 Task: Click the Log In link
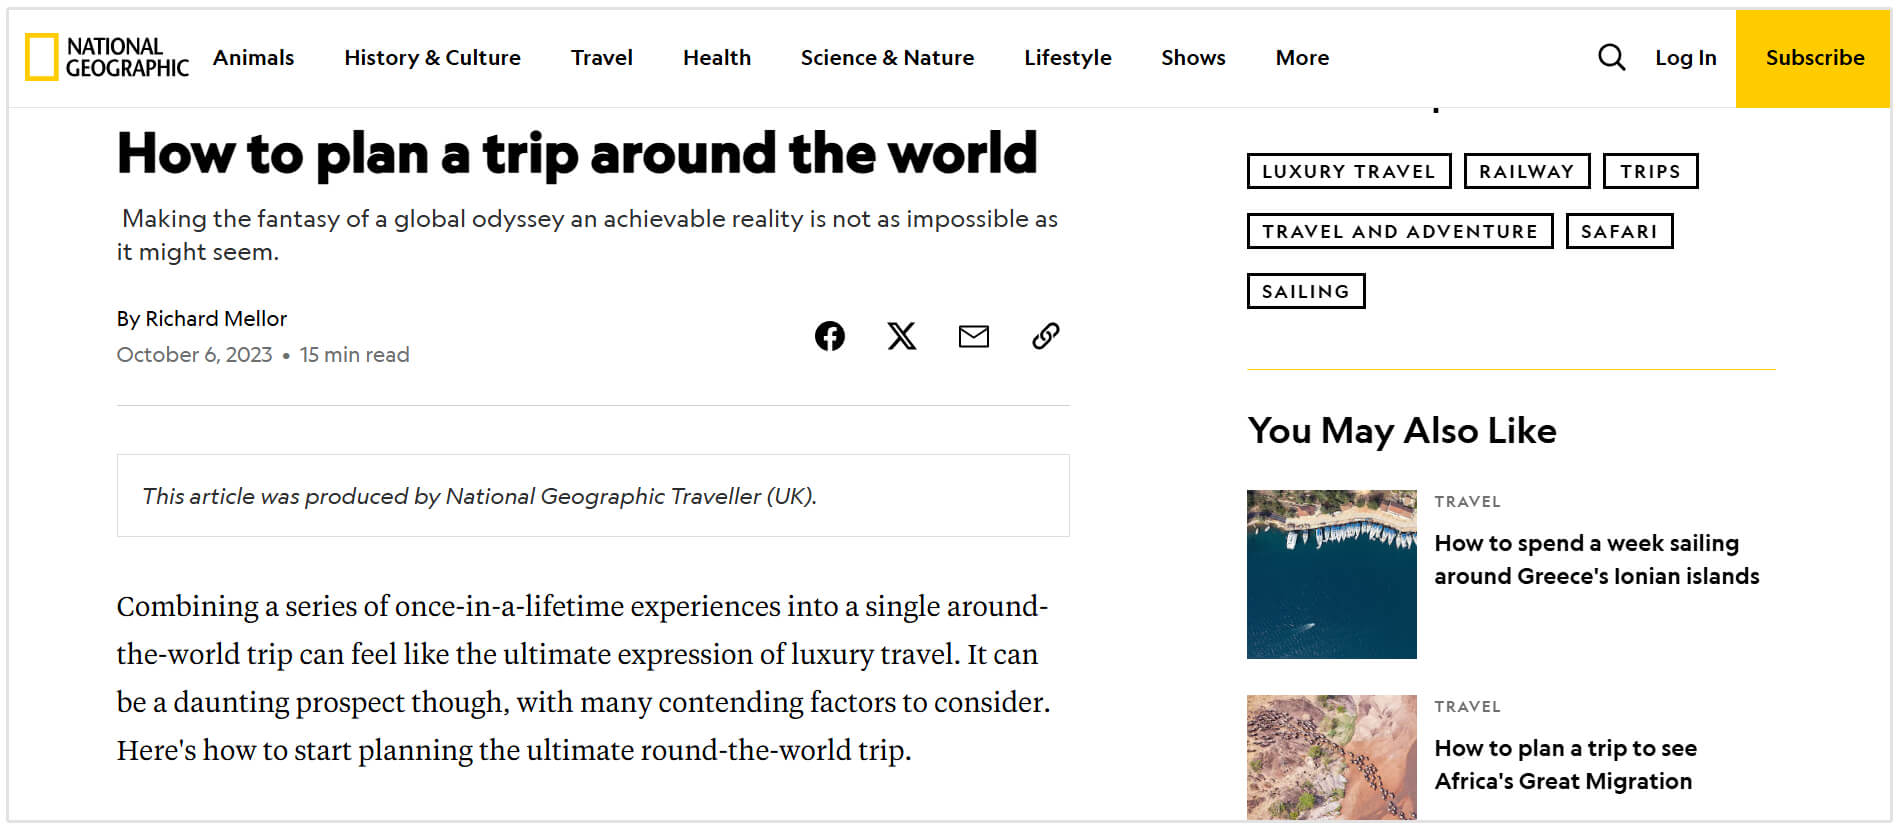(1686, 58)
